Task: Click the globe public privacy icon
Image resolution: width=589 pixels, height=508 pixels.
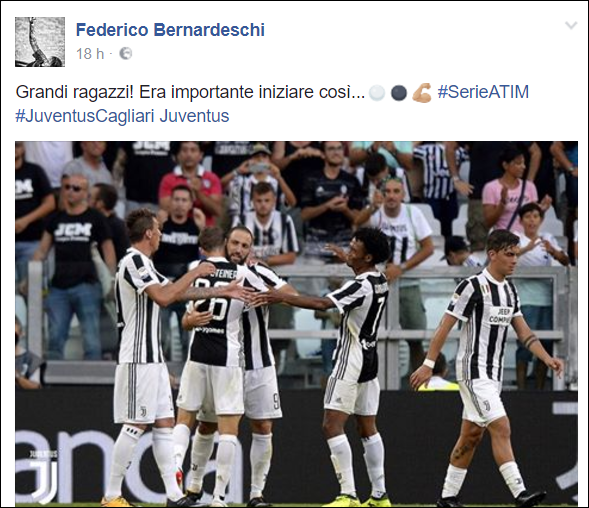Action: (125, 54)
